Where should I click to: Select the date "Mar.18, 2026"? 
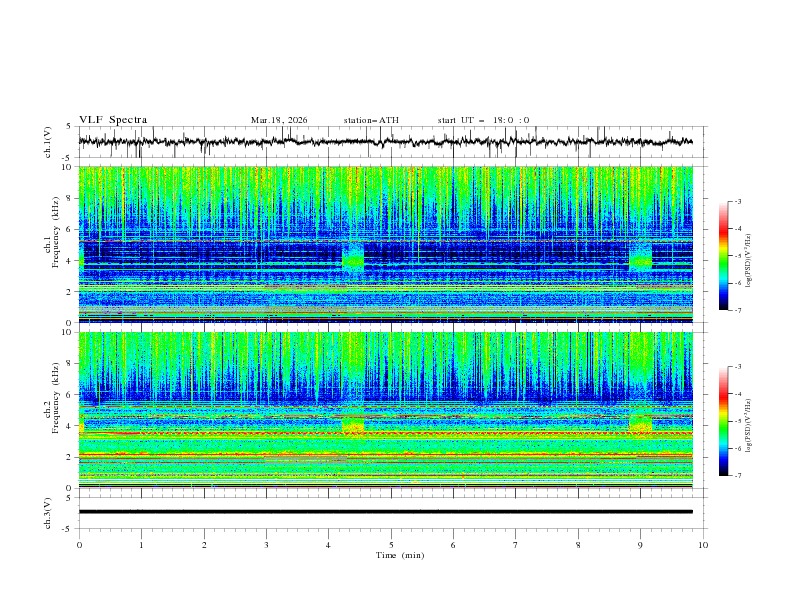(279, 120)
